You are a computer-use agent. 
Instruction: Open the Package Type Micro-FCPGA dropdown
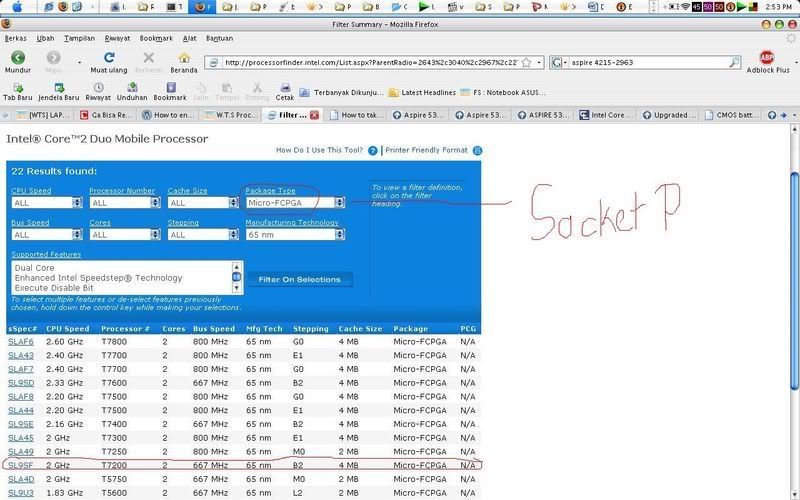pos(295,203)
